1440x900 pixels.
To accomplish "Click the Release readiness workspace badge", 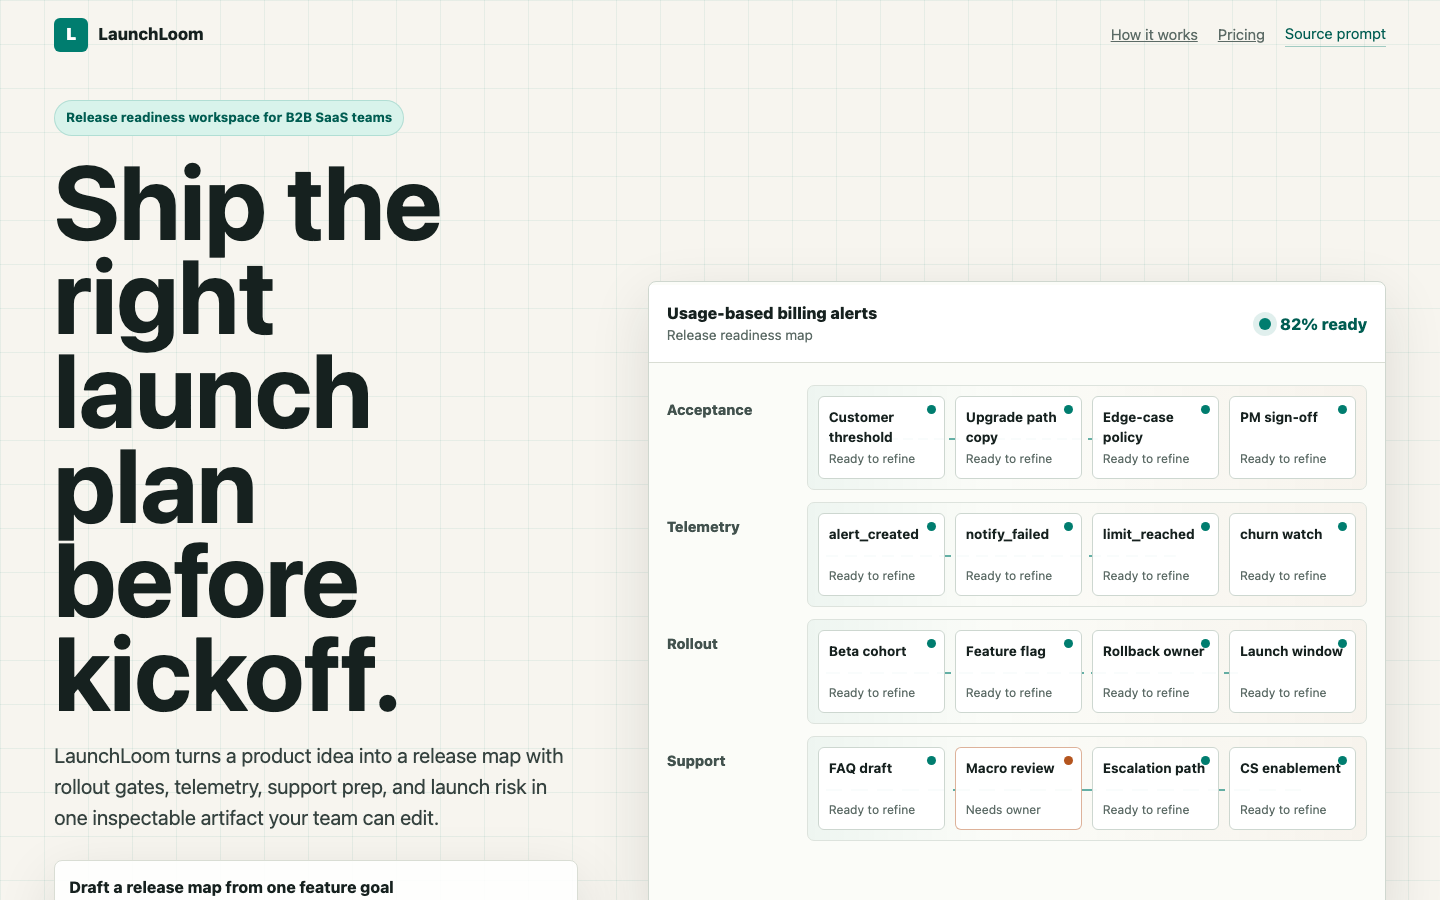I will [229, 118].
